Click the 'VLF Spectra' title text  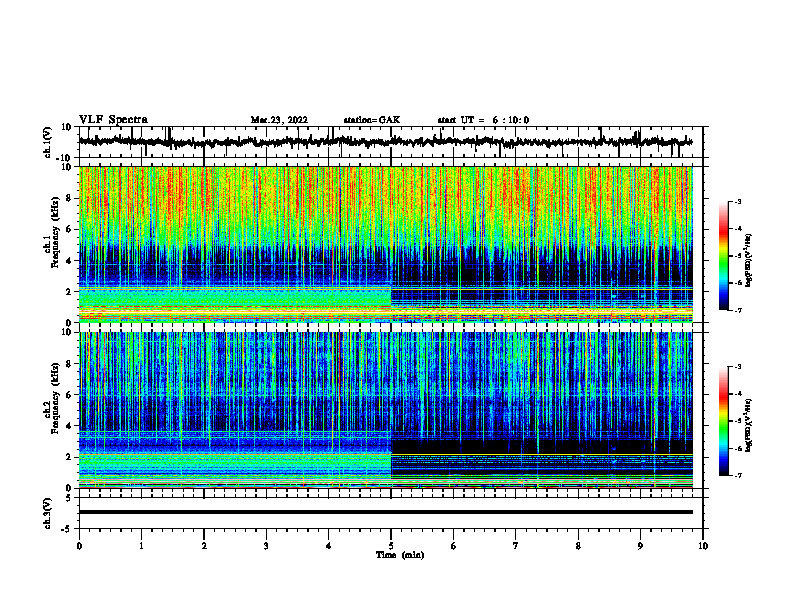[113, 120]
